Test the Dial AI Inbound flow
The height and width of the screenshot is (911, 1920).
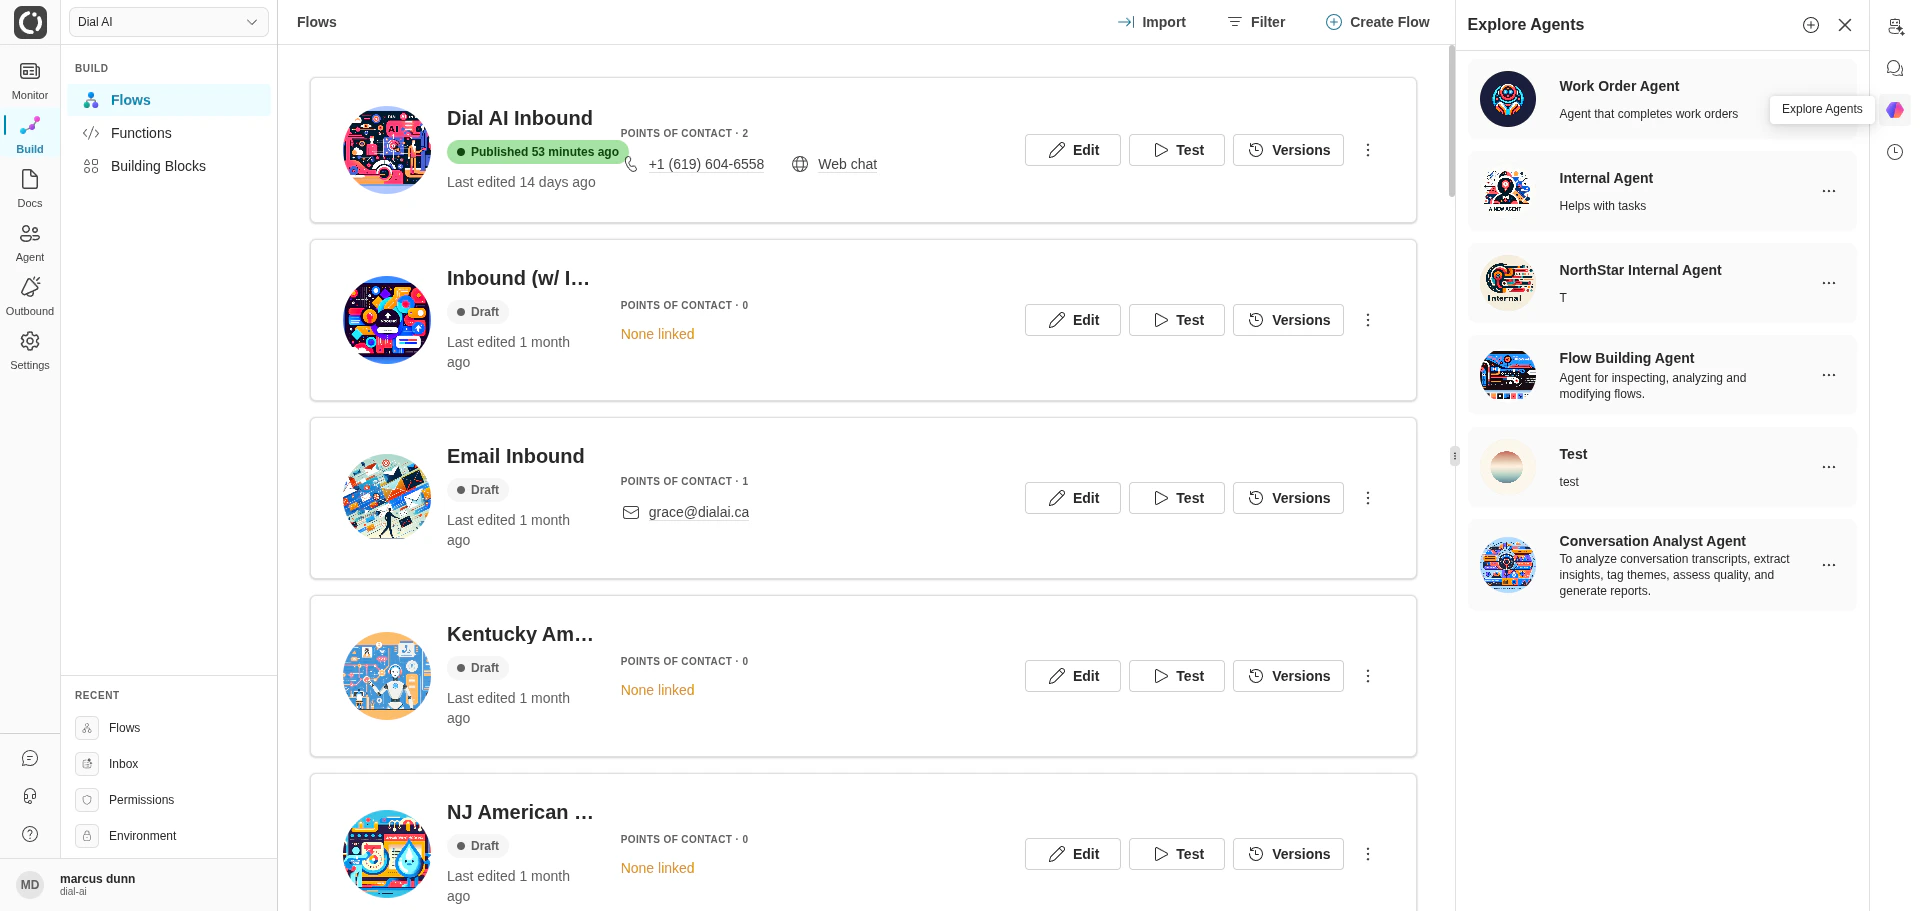tap(1177, 150)
